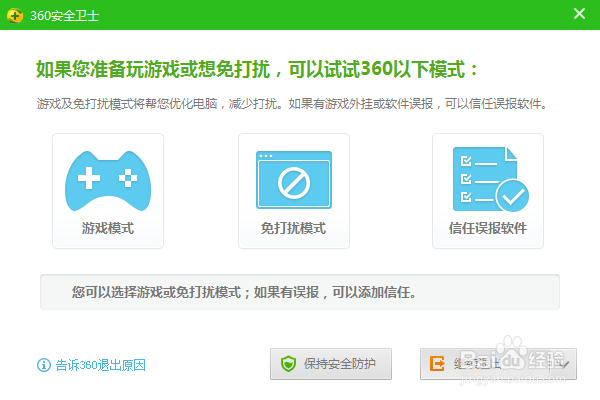The width and height of the screenshot is (600, 400).
Task: Click the green shield icon on 保持安全防护
Action: [288, 364]
